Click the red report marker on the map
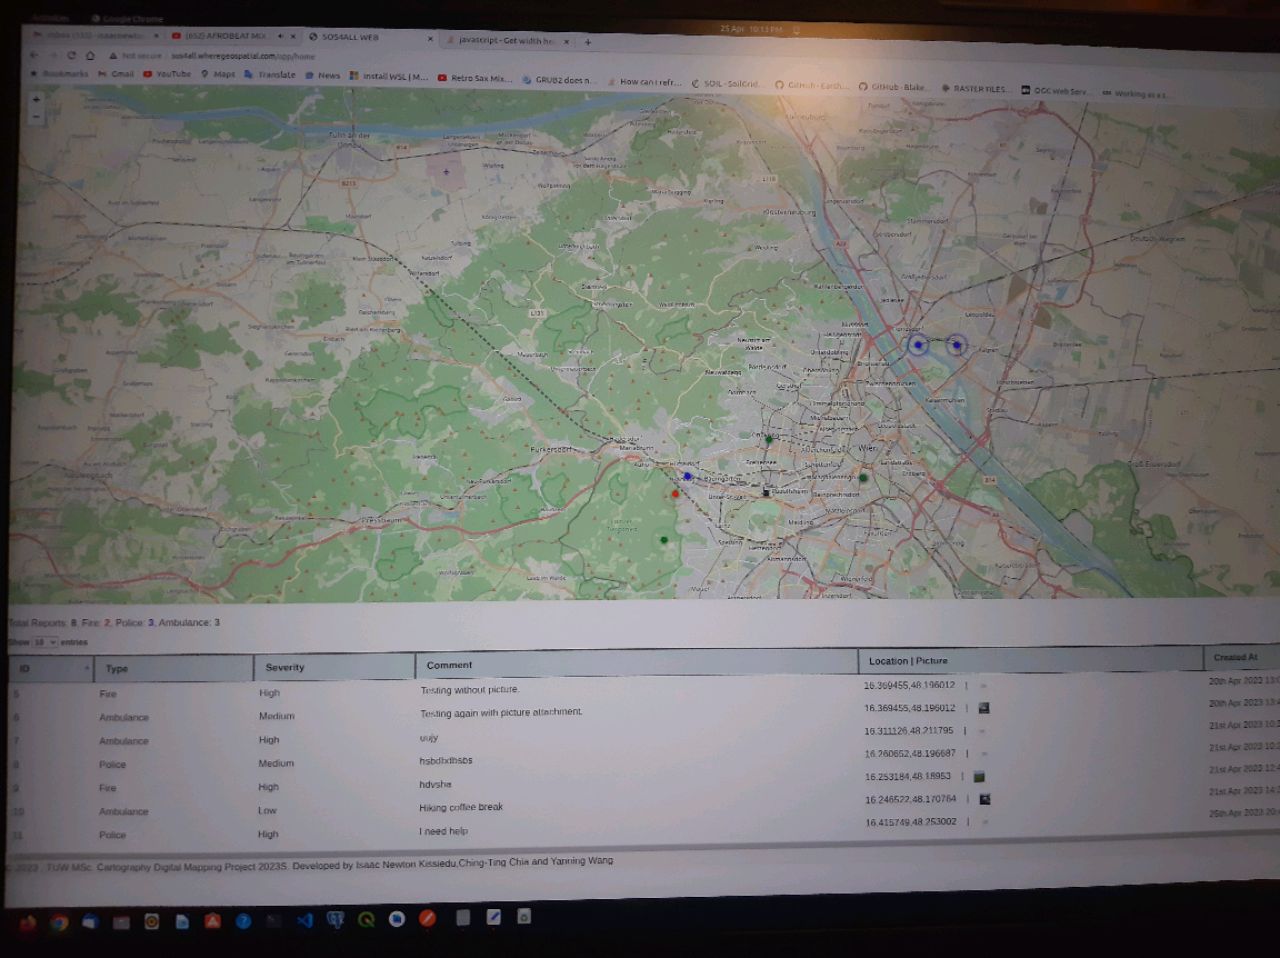 point(675,494)
